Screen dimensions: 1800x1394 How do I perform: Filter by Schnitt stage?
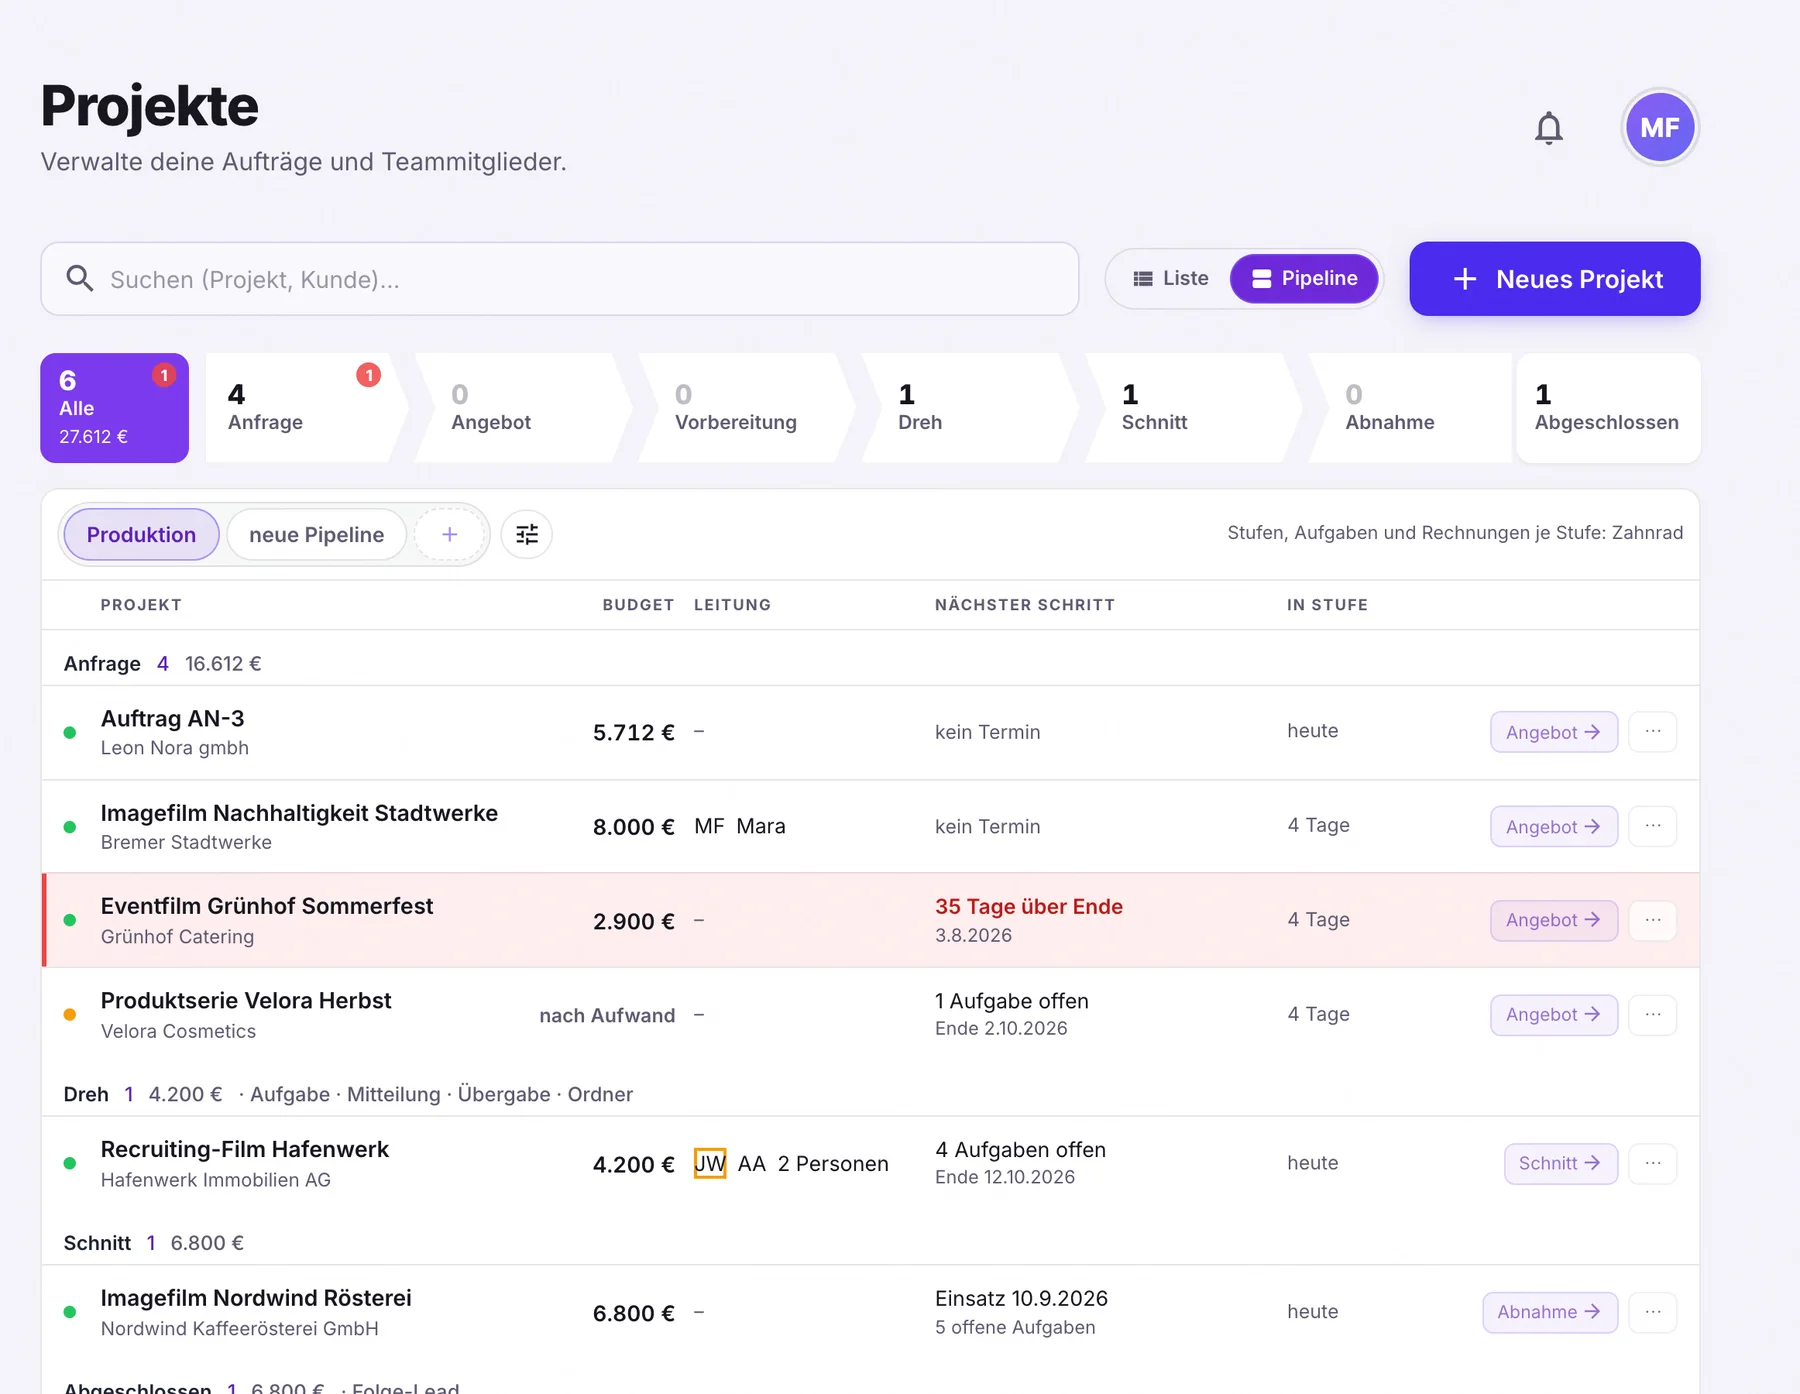1193,408
